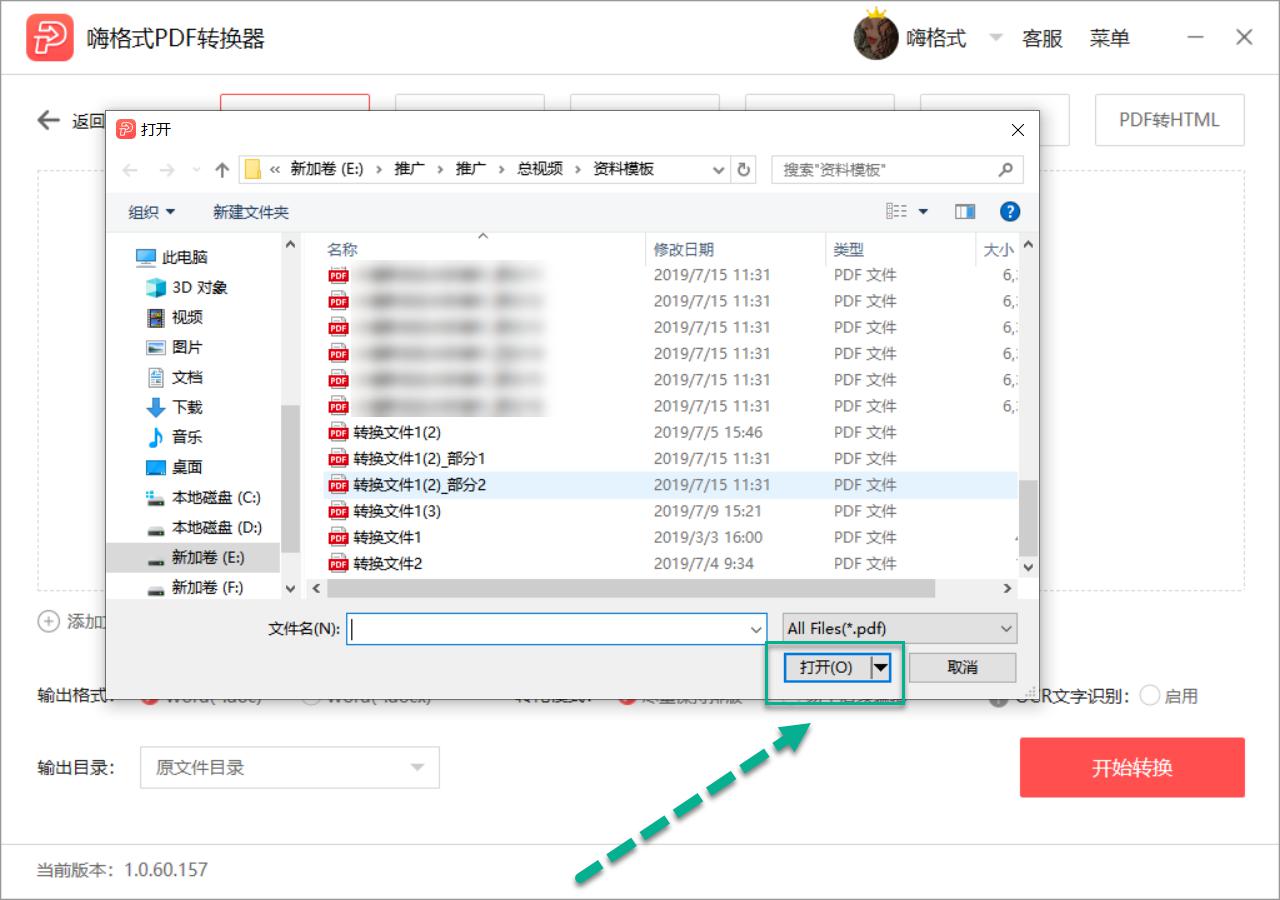
Task: Click the 返回 back arrow in main window
Action: pyautogui.click(x=48, y=121)
